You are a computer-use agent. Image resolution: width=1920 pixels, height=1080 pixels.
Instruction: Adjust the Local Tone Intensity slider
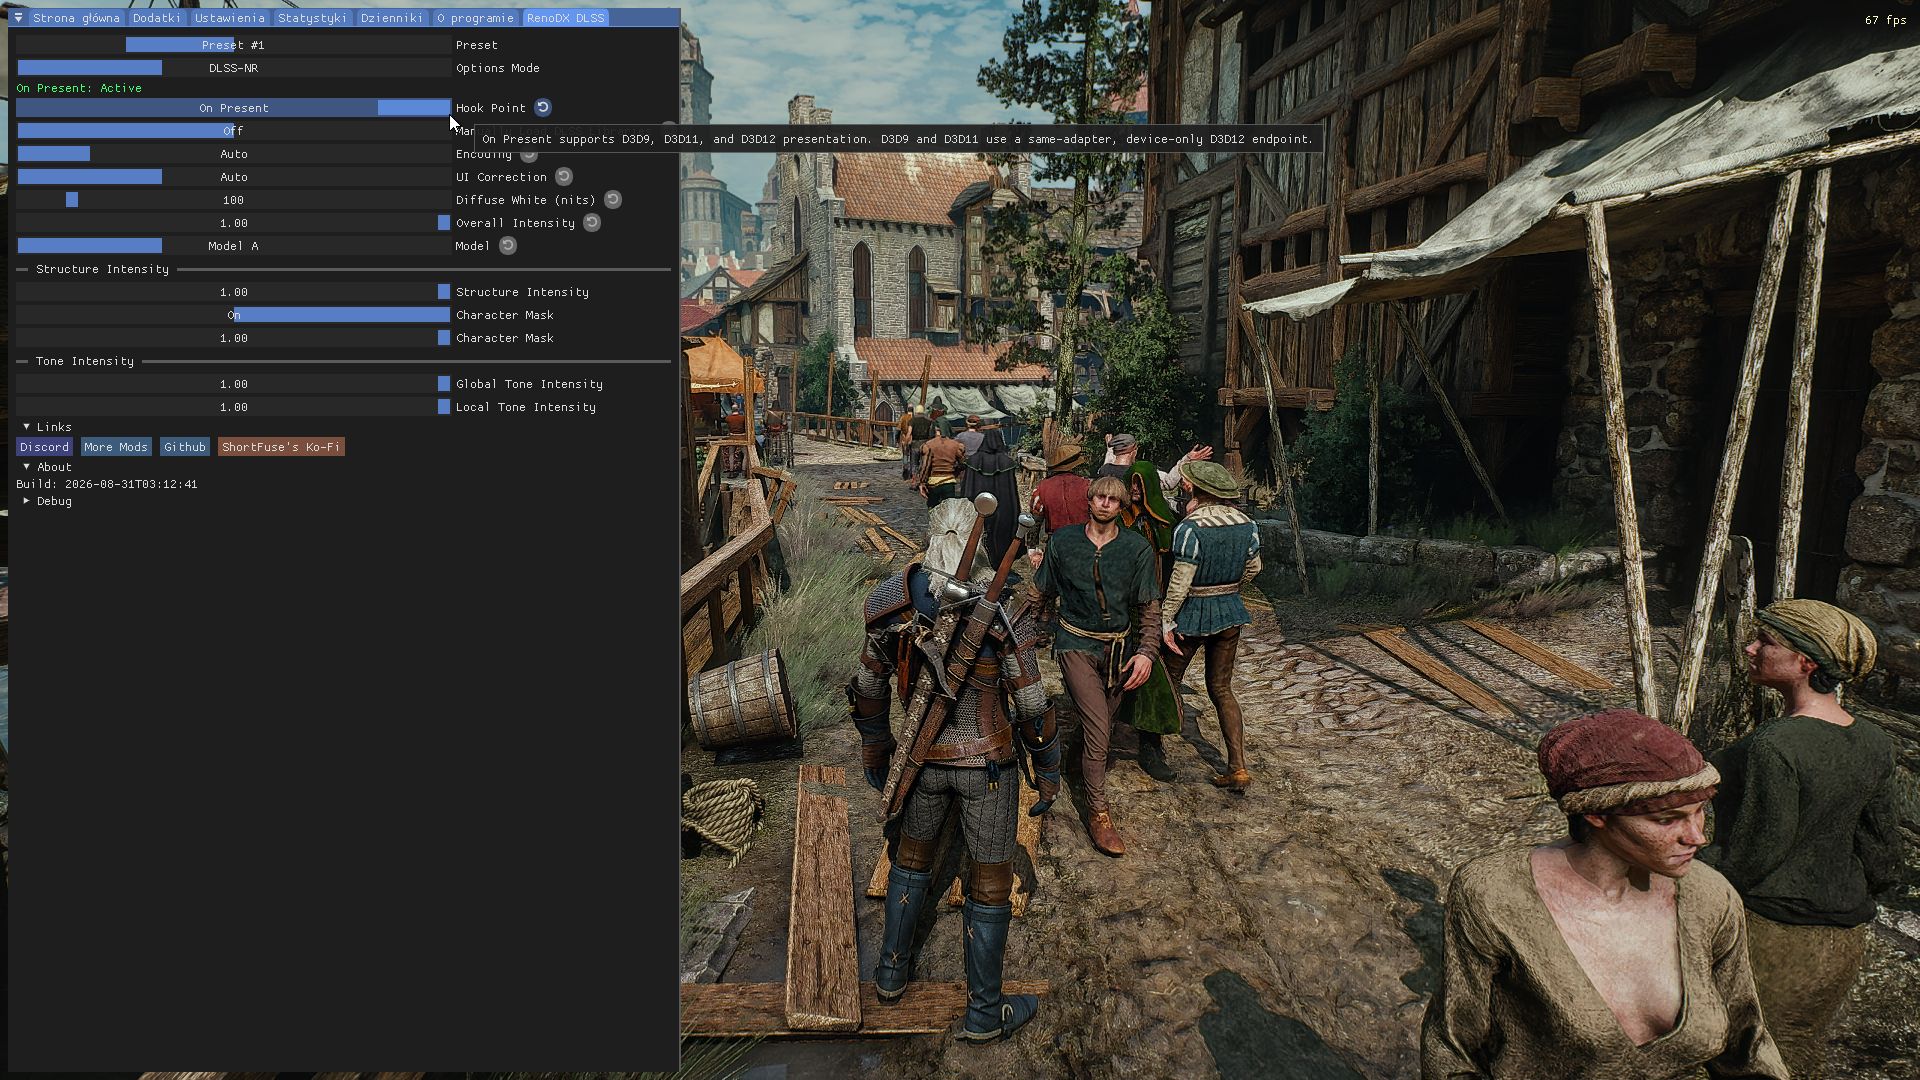point(233,407)
